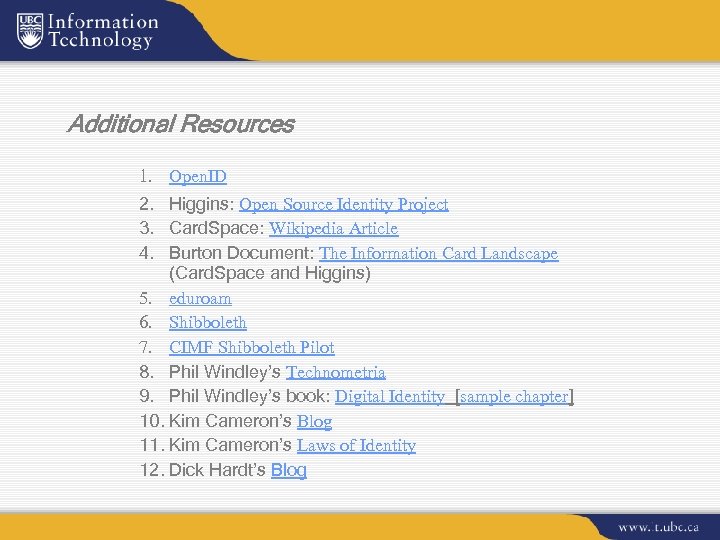Viewport: 720px width, 540px height.
Task: Select "Kim Cameron's" in item 10
Action: click(x=231, y=421)
